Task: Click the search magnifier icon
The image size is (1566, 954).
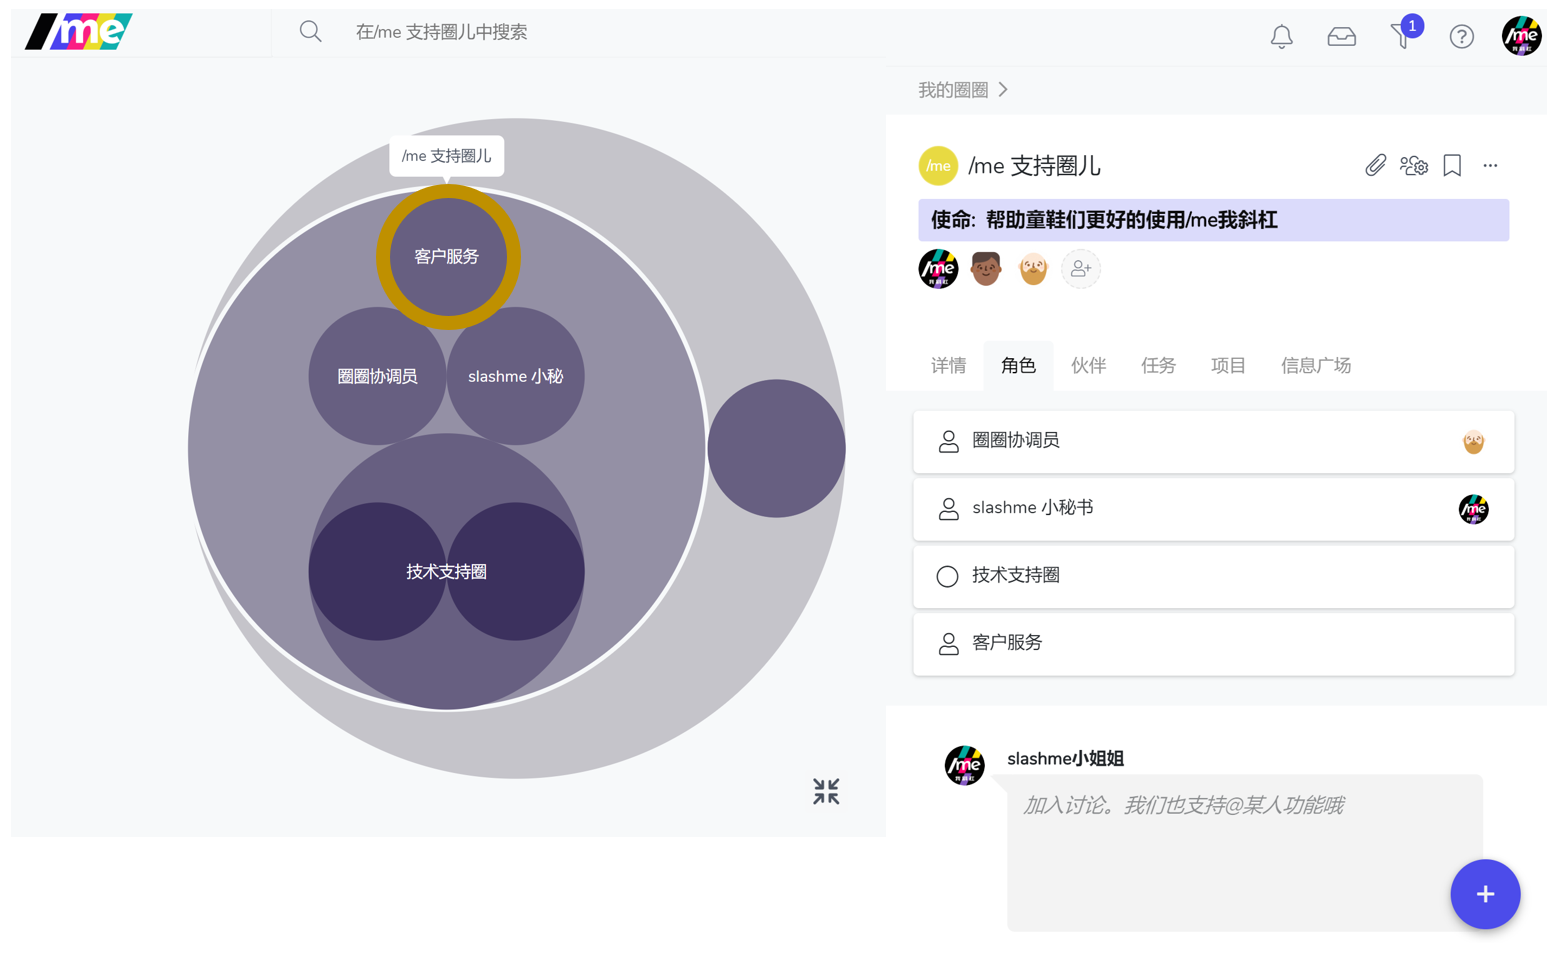Action: tap(311, 32)
